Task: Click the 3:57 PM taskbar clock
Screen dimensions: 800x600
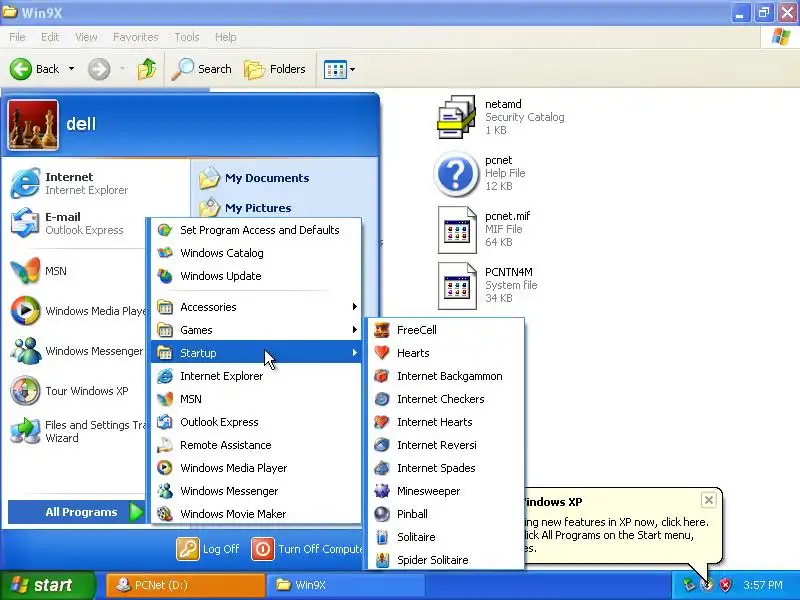Action: [x=763, y=585]
